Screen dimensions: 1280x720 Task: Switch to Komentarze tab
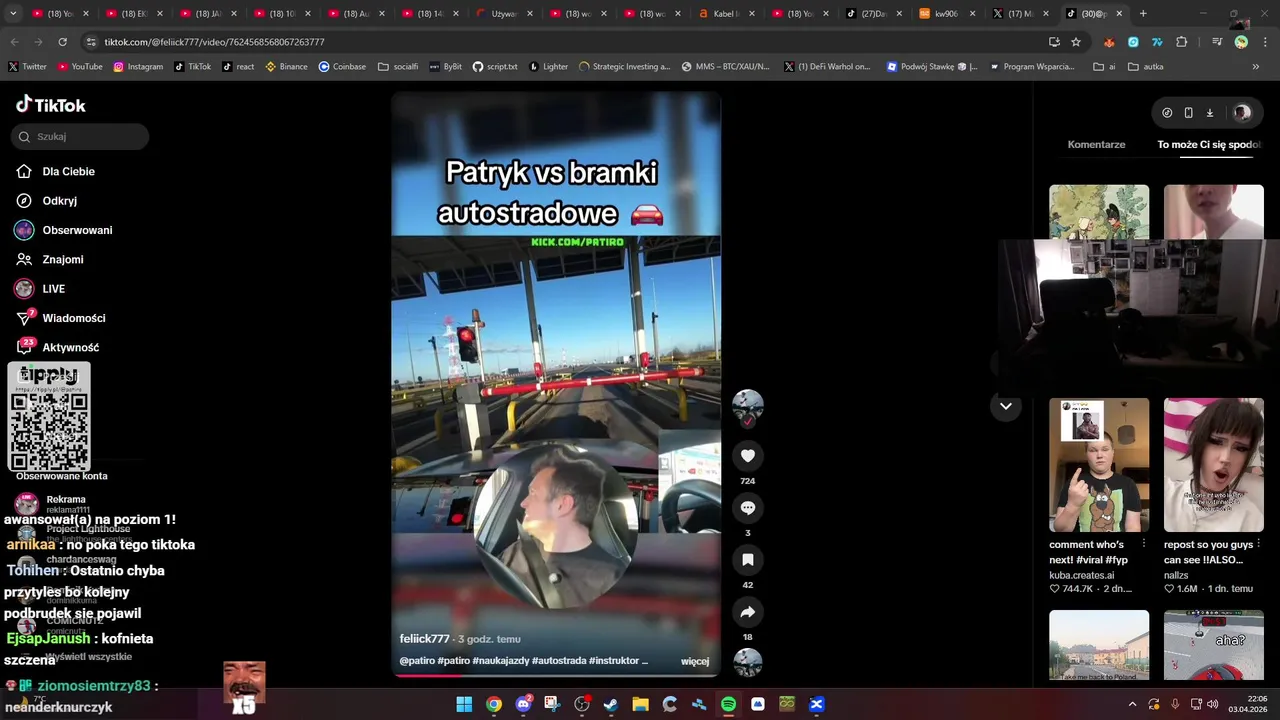point(1096,144)
